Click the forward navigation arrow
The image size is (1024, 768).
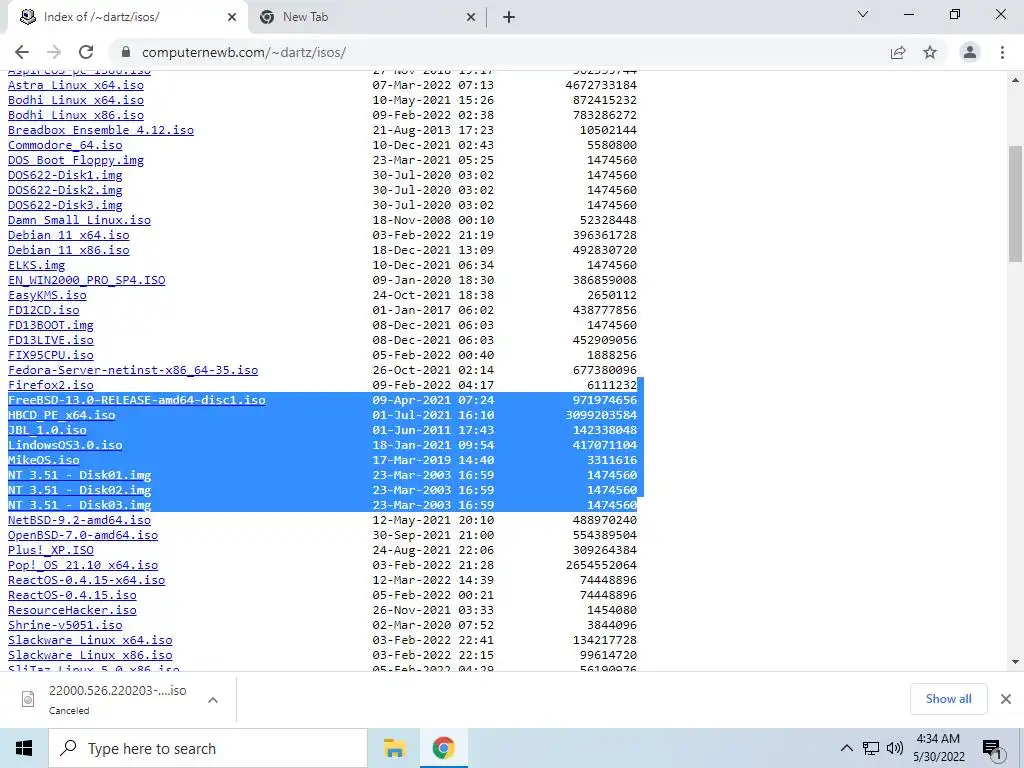[54, 52]
